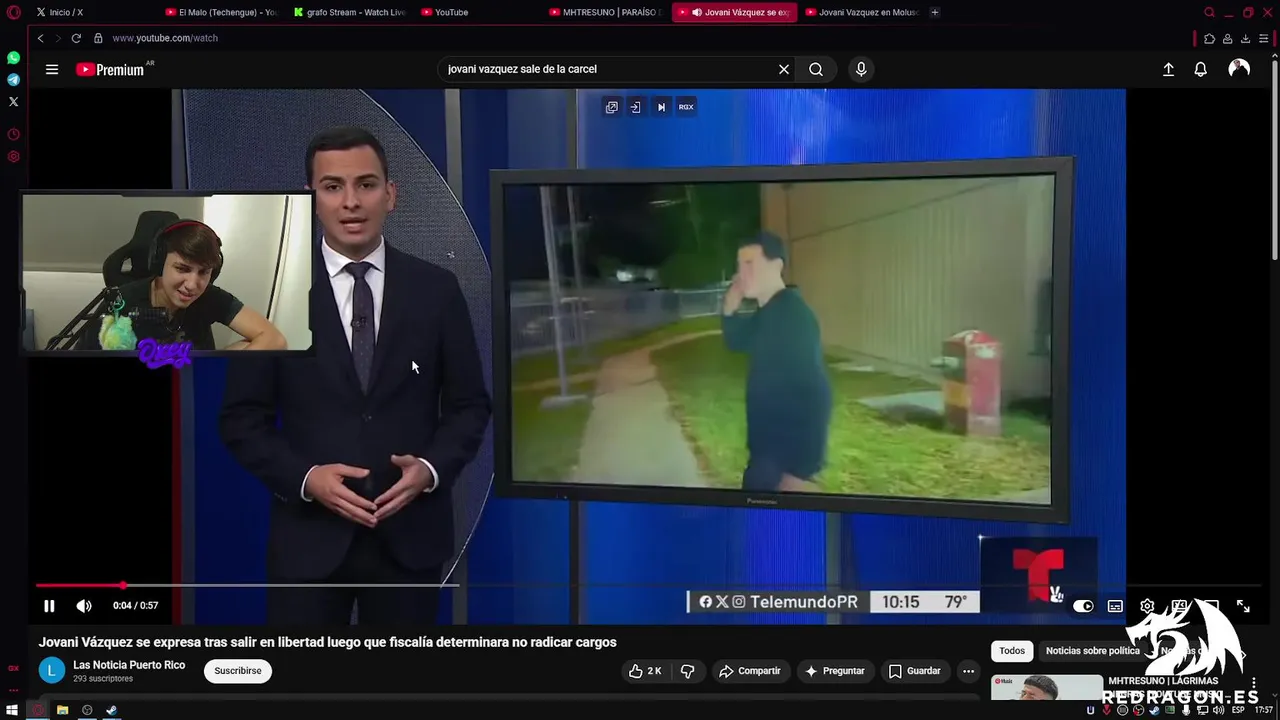Switch to MHTRESUNO | PARAÍSO tab
This screenshot has height=720, width=1280.
(605, 12)
